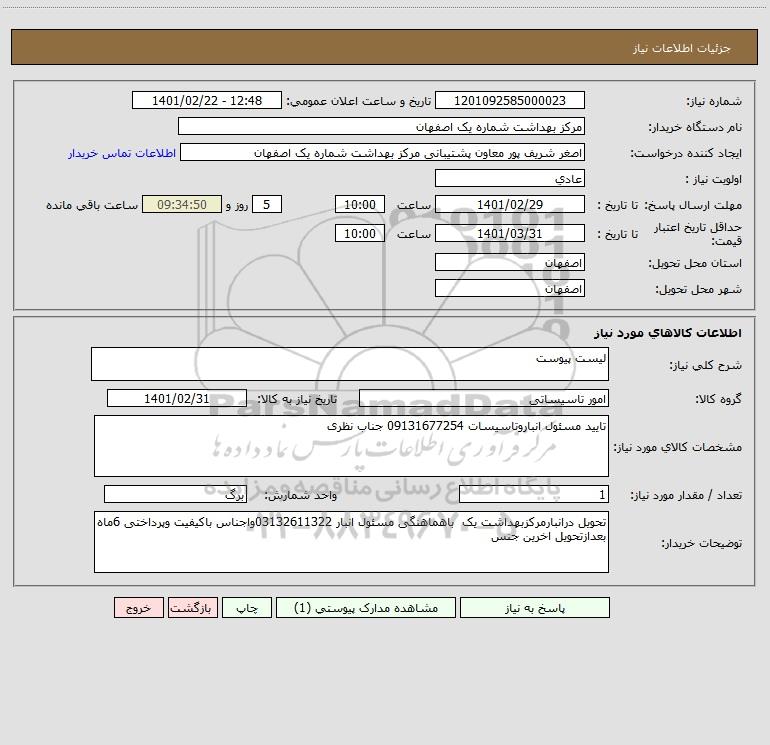Image resolution: width=770 pixels, height=745 pixels.
Task: Click the نام دستگاه خریدار field
Action: (381, 126)
